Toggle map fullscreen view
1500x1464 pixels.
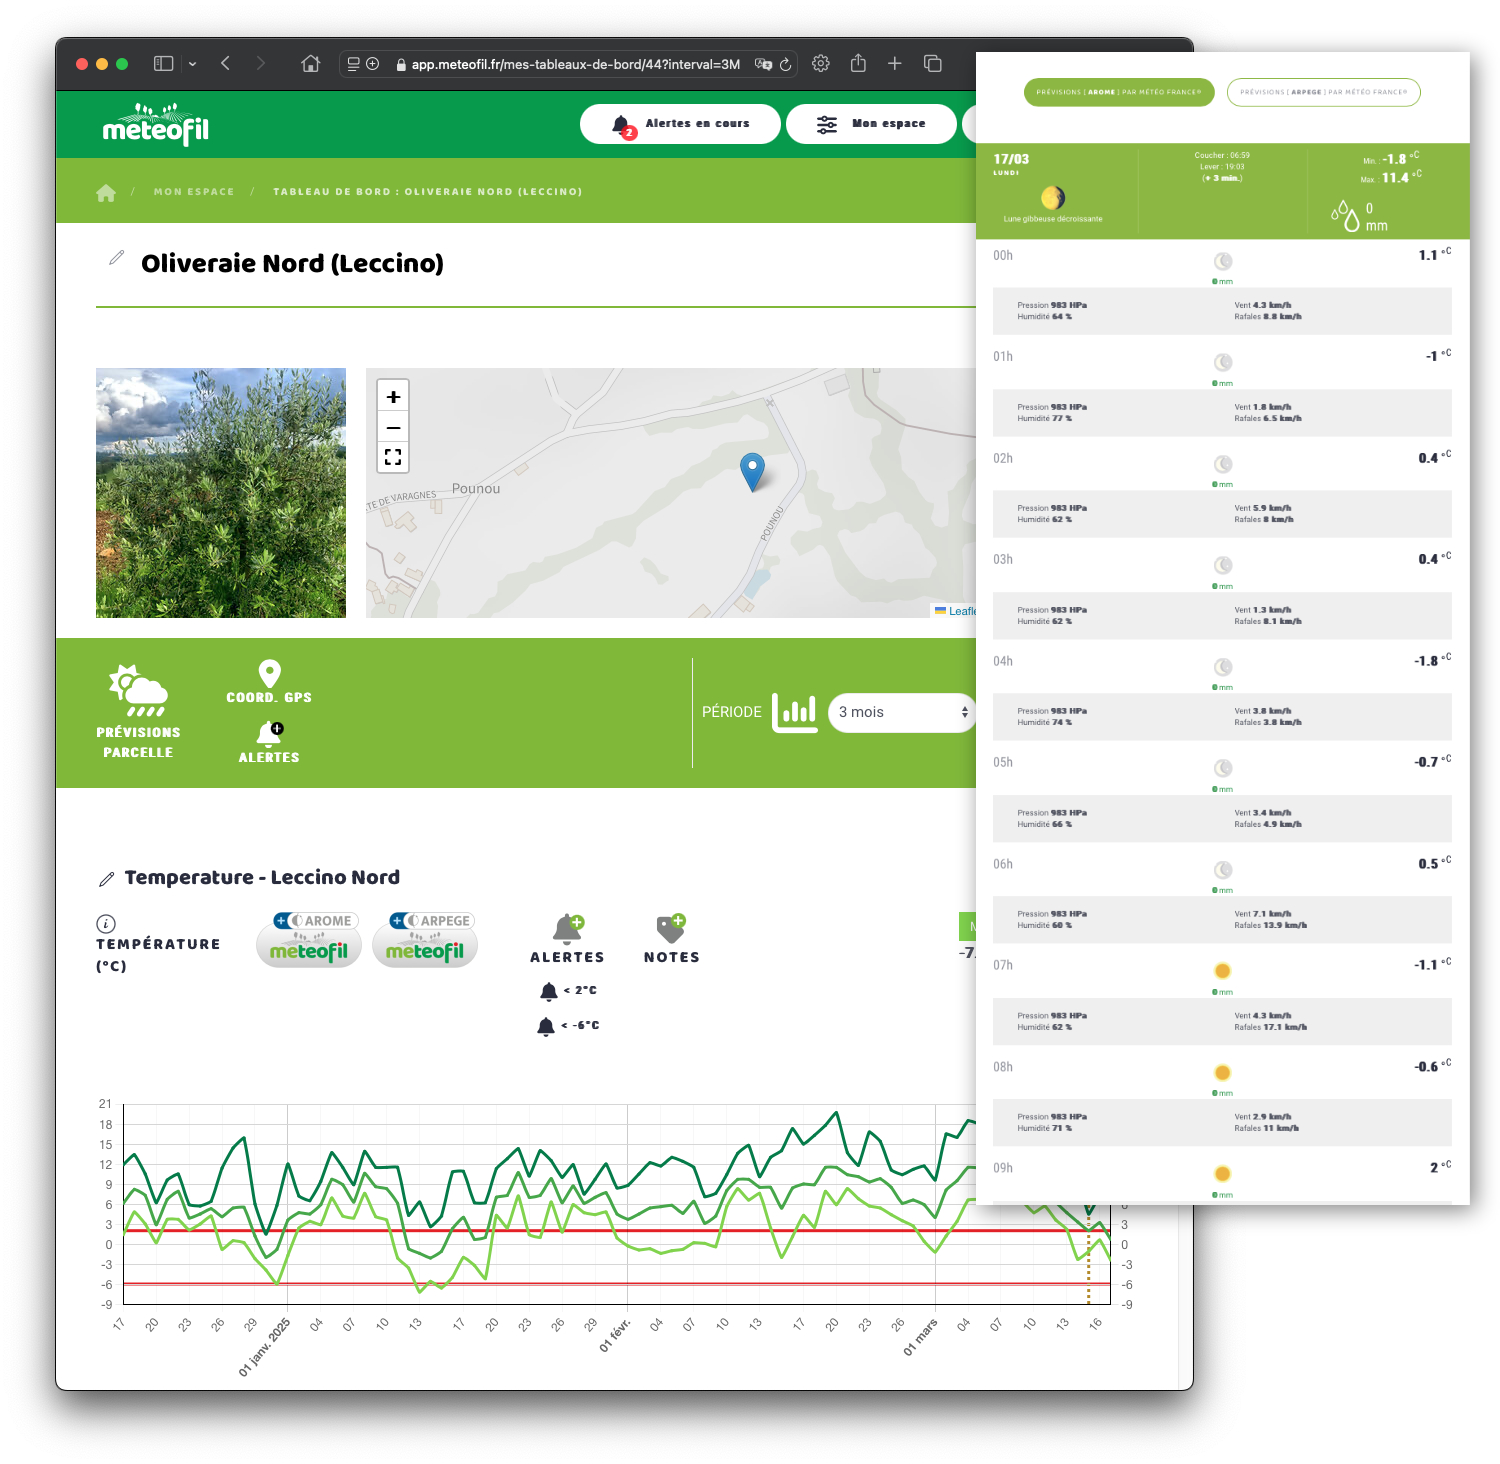click(x=393, y=457)
